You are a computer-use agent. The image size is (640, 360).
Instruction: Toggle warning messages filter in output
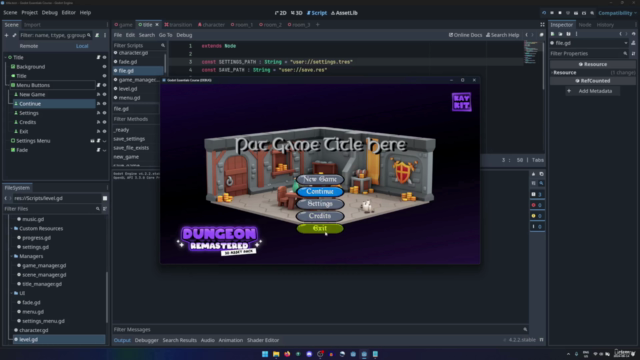tap(537, 216)
